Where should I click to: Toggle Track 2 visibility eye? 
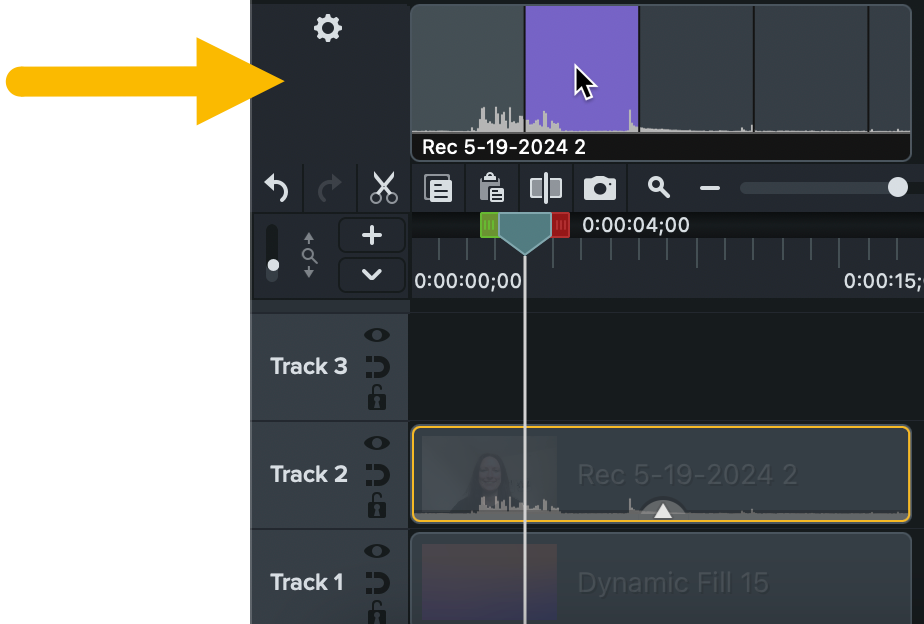pos(377,443)
